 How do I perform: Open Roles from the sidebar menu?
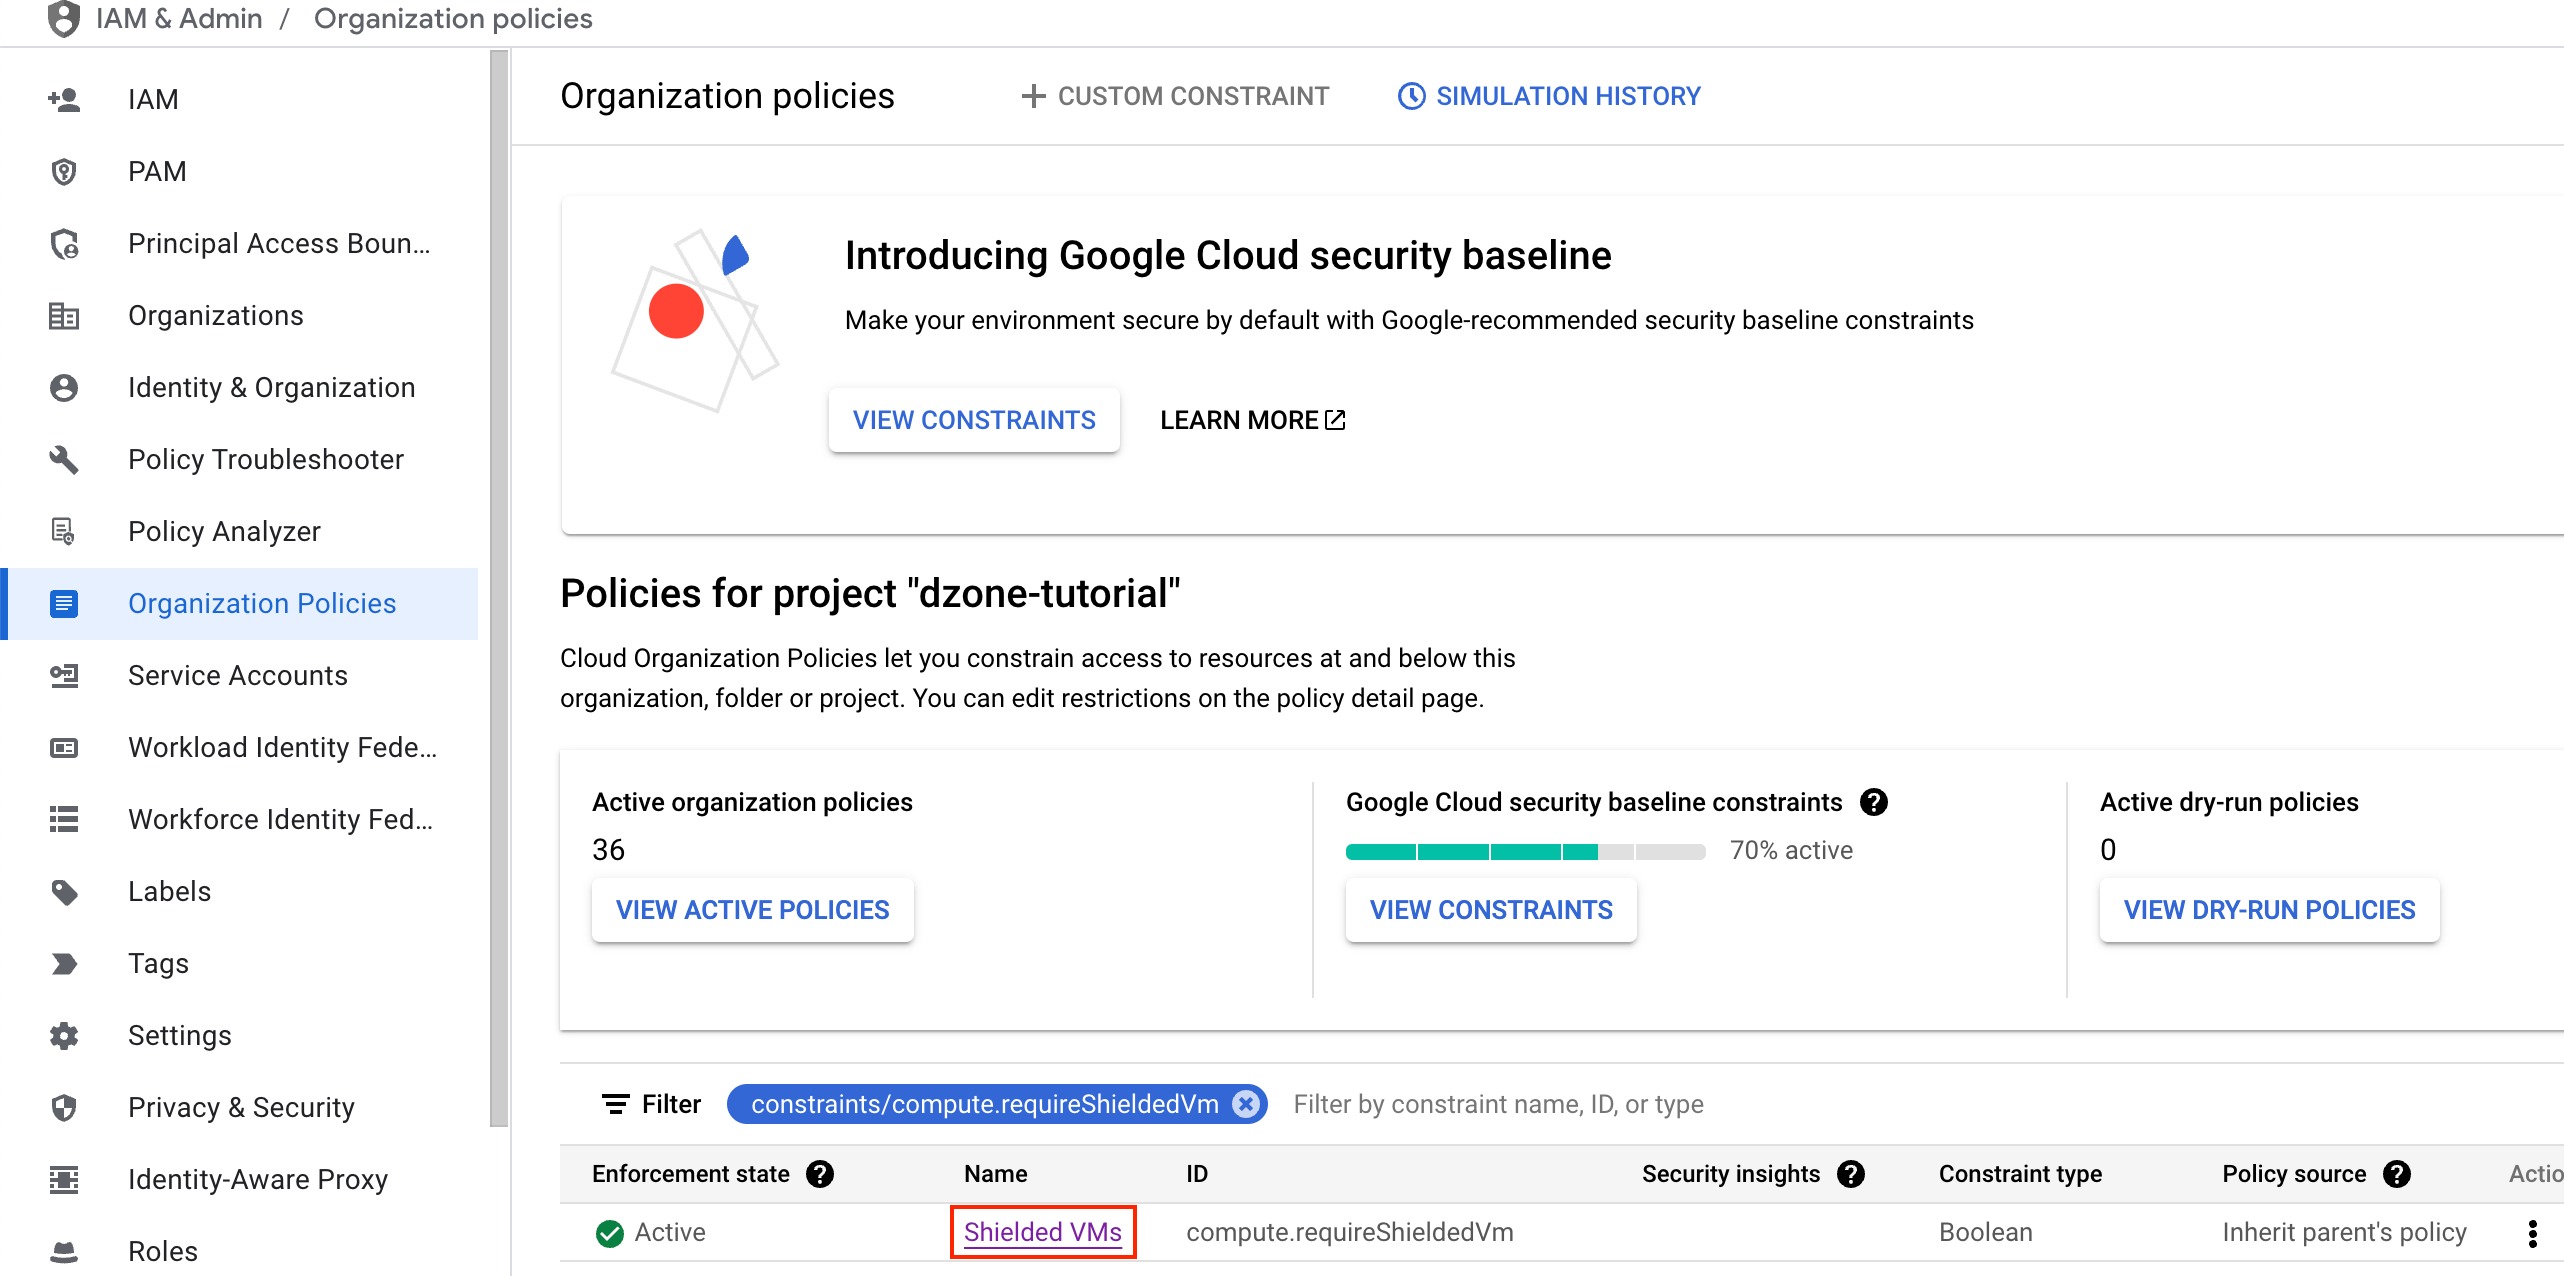pos(162,1251)
